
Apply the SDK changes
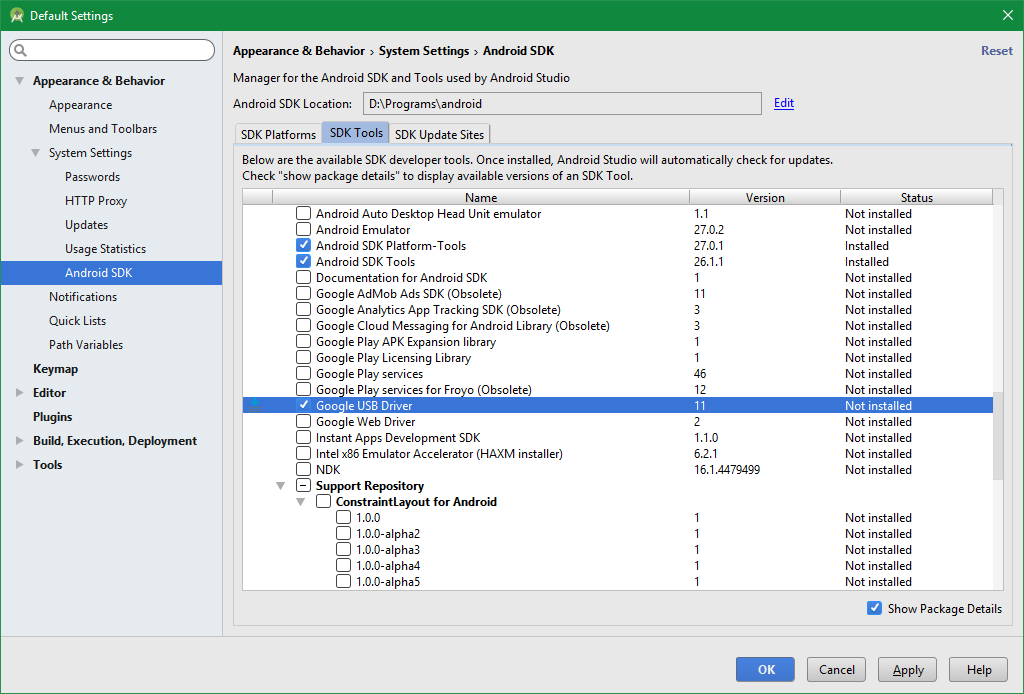pyautogui.click(x=908, y=669)
